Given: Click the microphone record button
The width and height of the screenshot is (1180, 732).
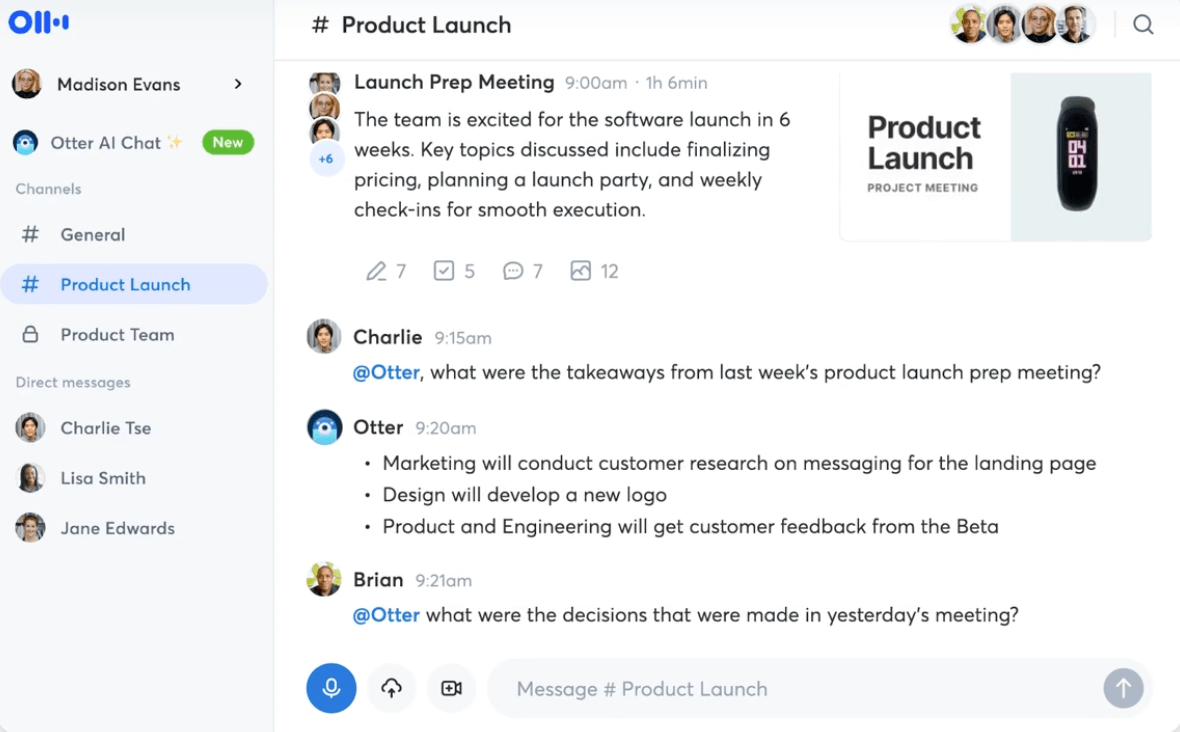Looking at the screenshot, I should click(x=331, y=688).
